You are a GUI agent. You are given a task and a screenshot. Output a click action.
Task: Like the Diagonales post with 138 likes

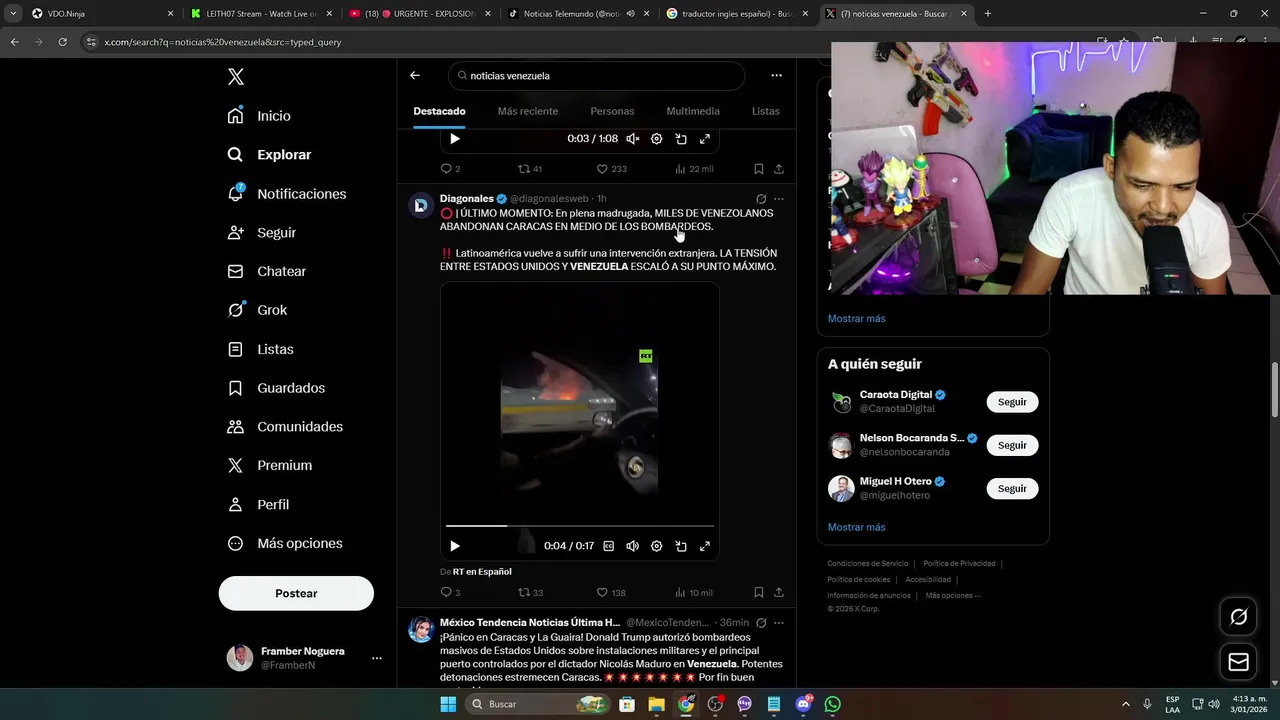coord(611,593)
